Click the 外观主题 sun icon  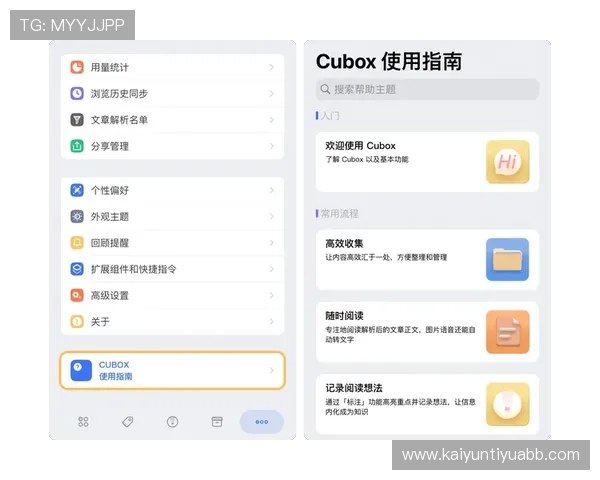[x=77, y=217]
